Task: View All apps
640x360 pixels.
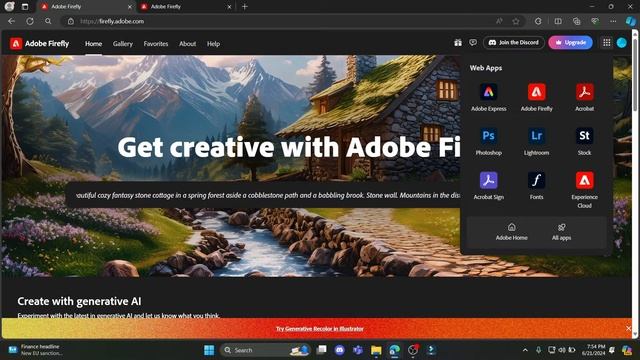Action: click(x=561, y=232)
